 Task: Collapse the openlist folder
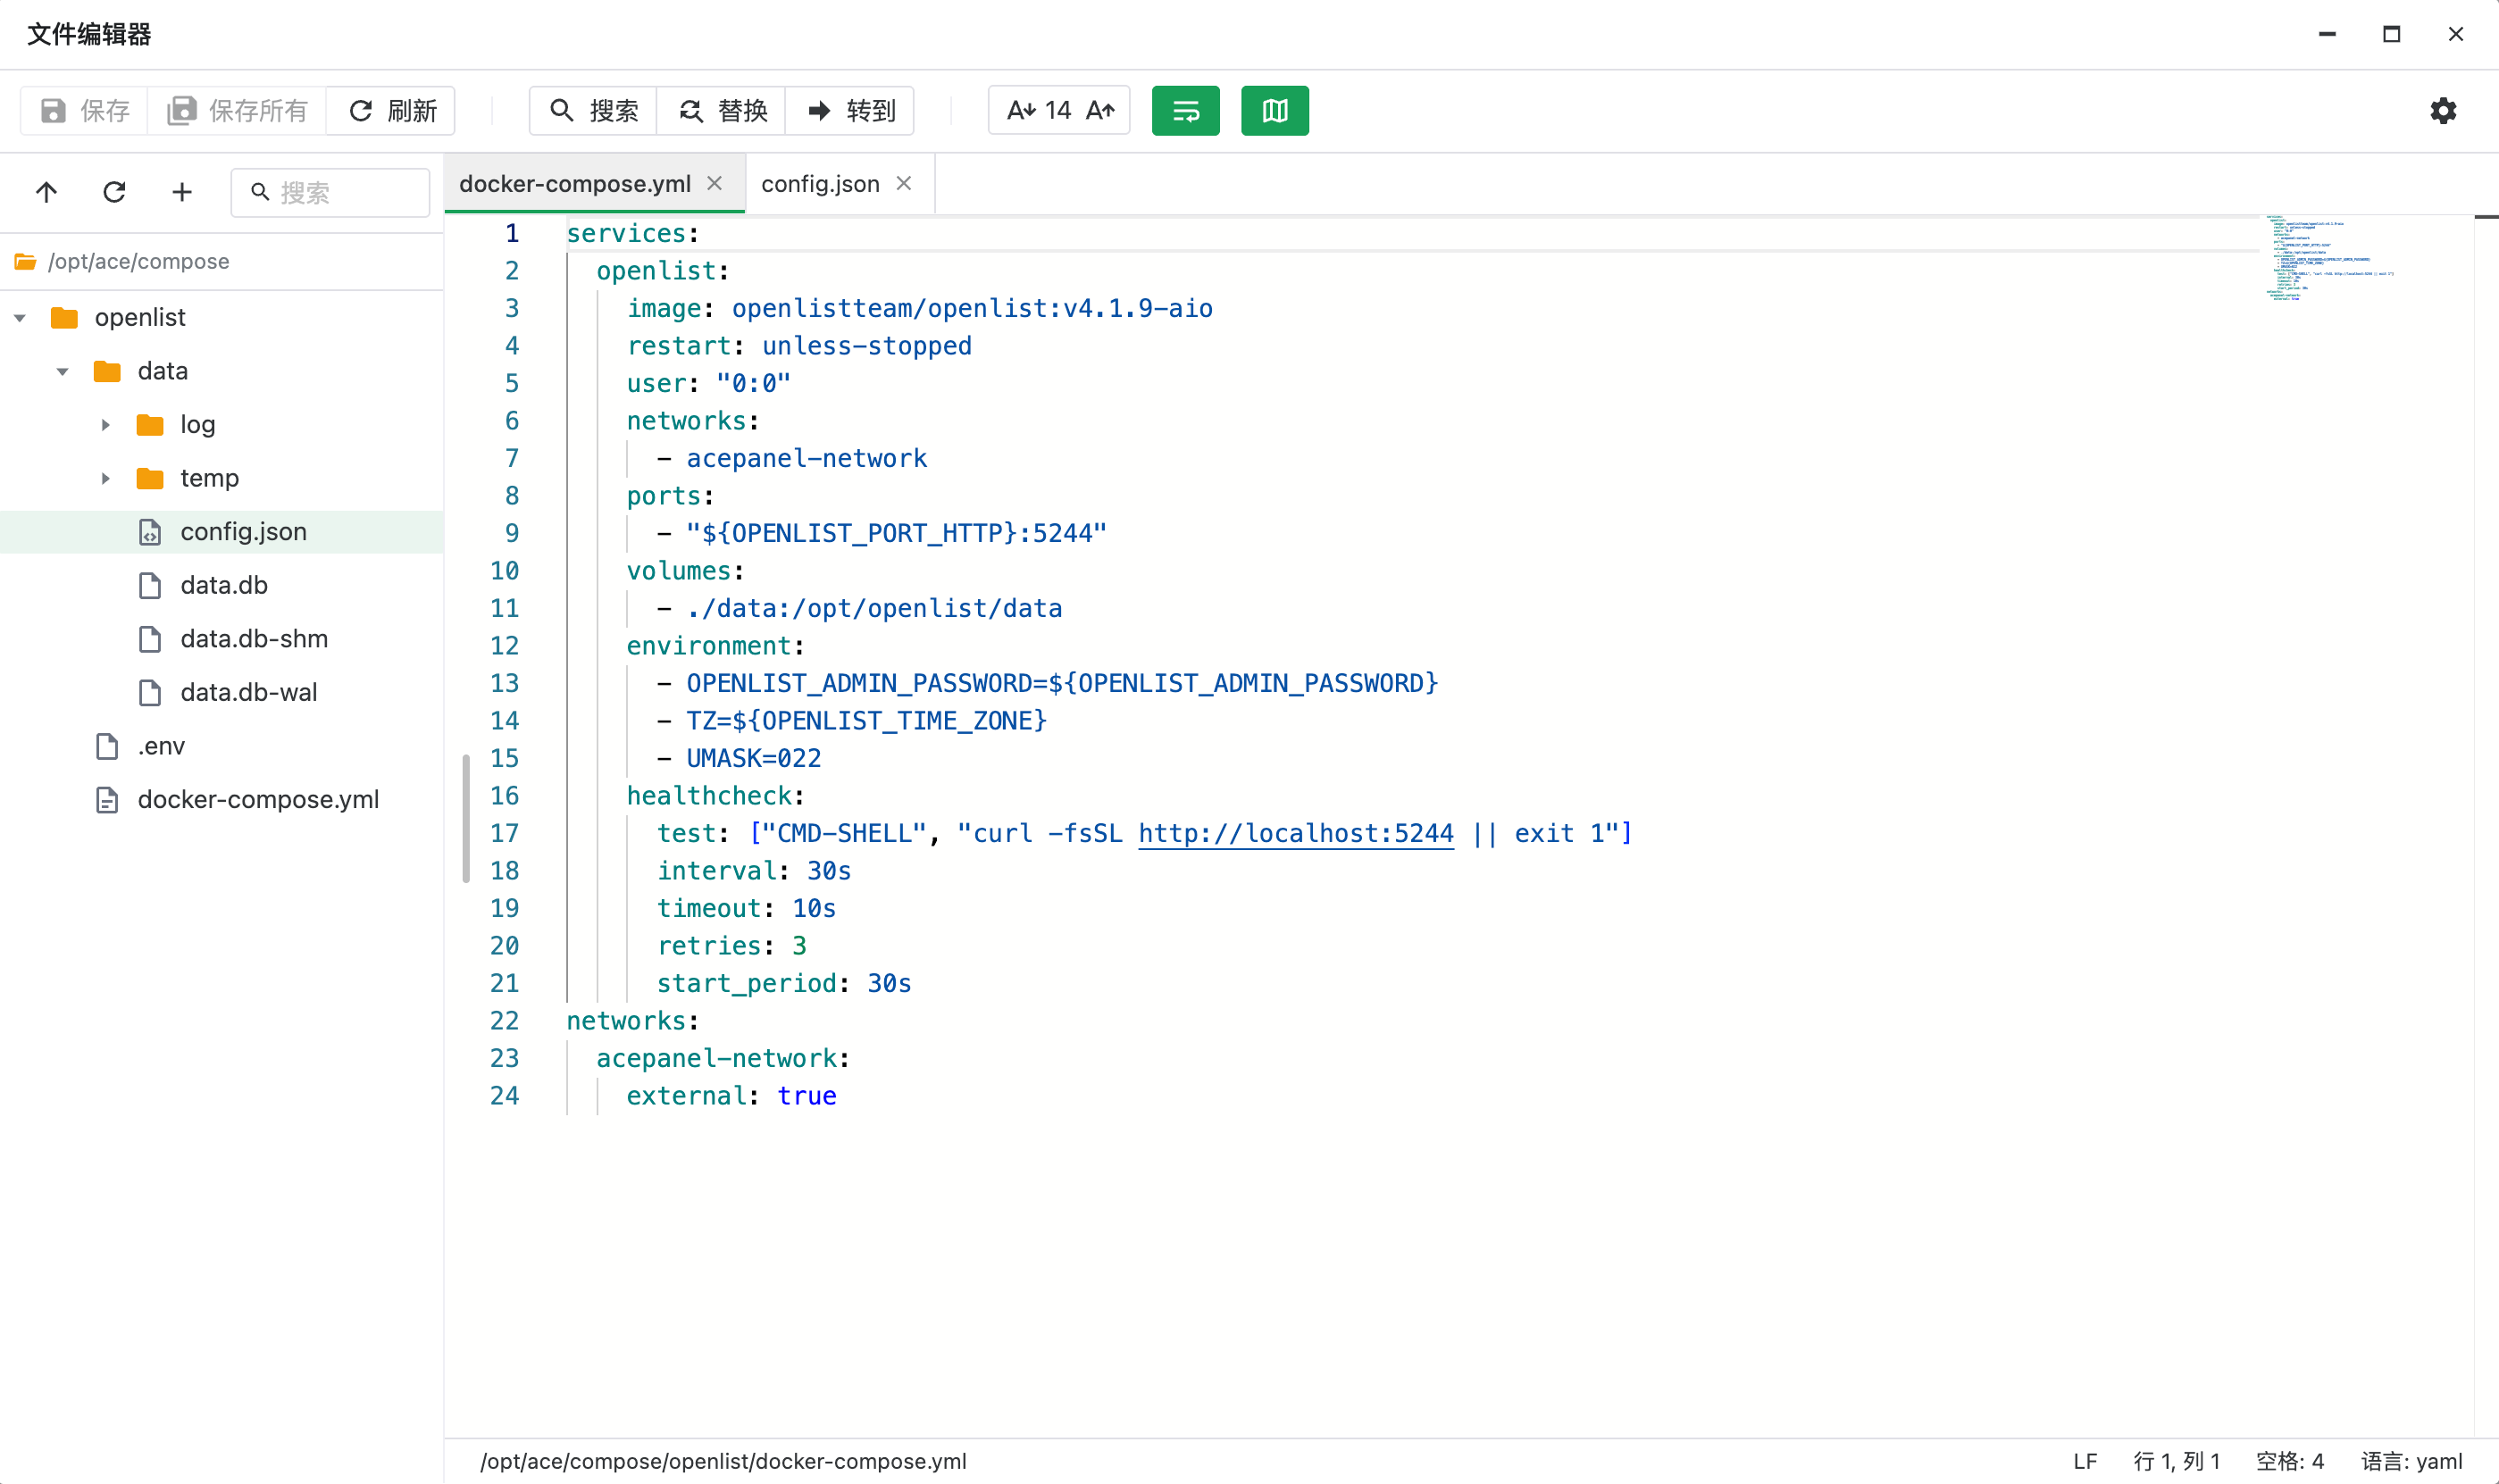20,318
